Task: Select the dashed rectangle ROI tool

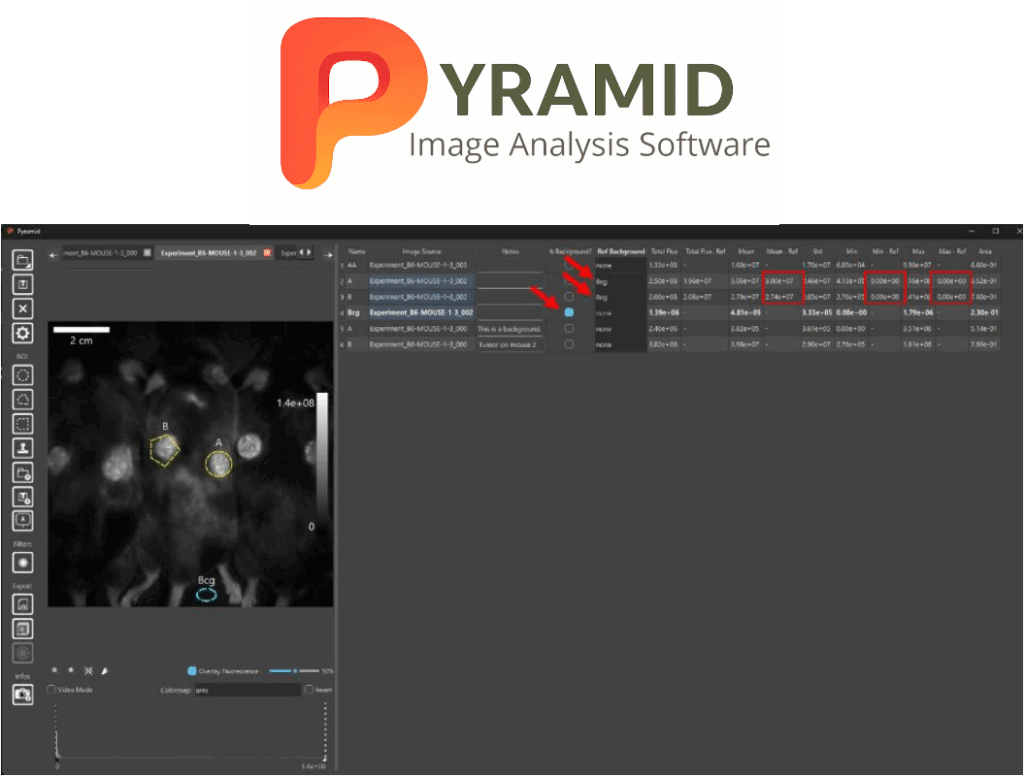Action: [23, 424]
